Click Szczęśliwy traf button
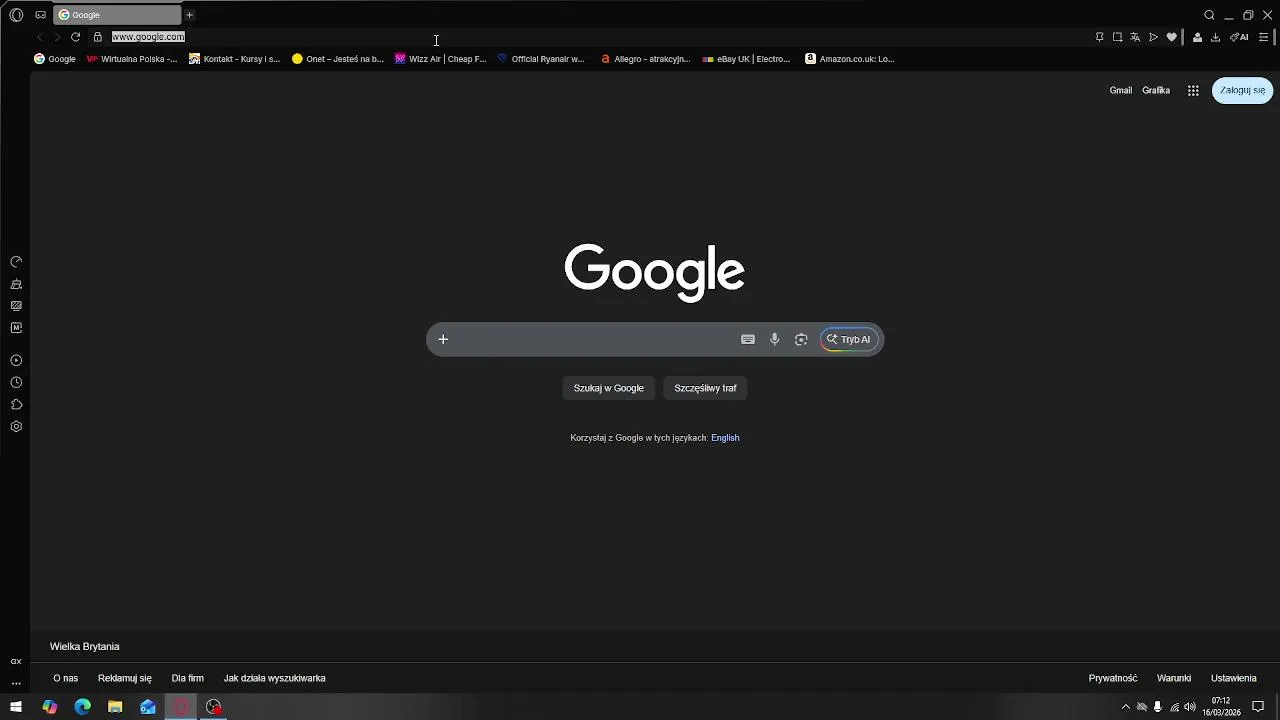This screenshot has width=1280, height=720. coord(705,388)
